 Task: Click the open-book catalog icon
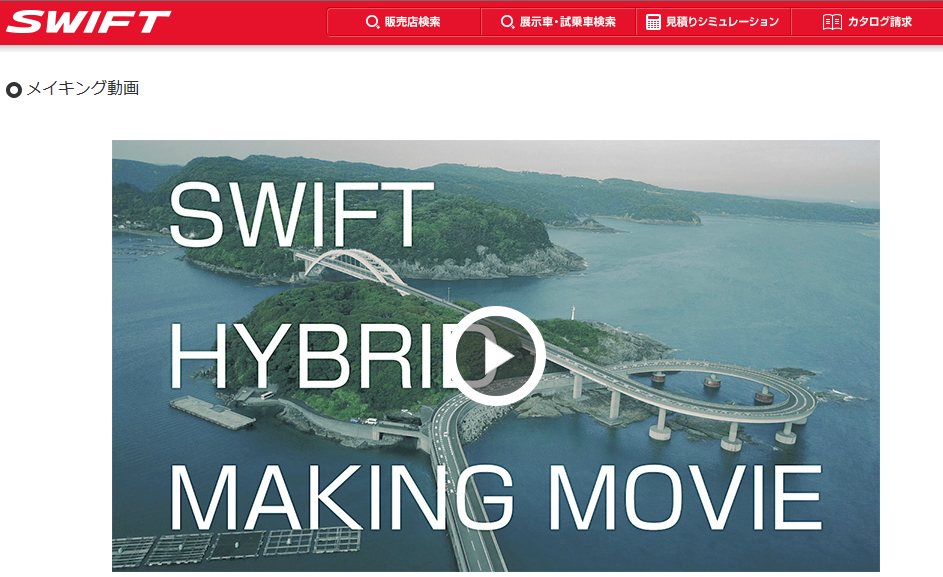coord(832,22)
